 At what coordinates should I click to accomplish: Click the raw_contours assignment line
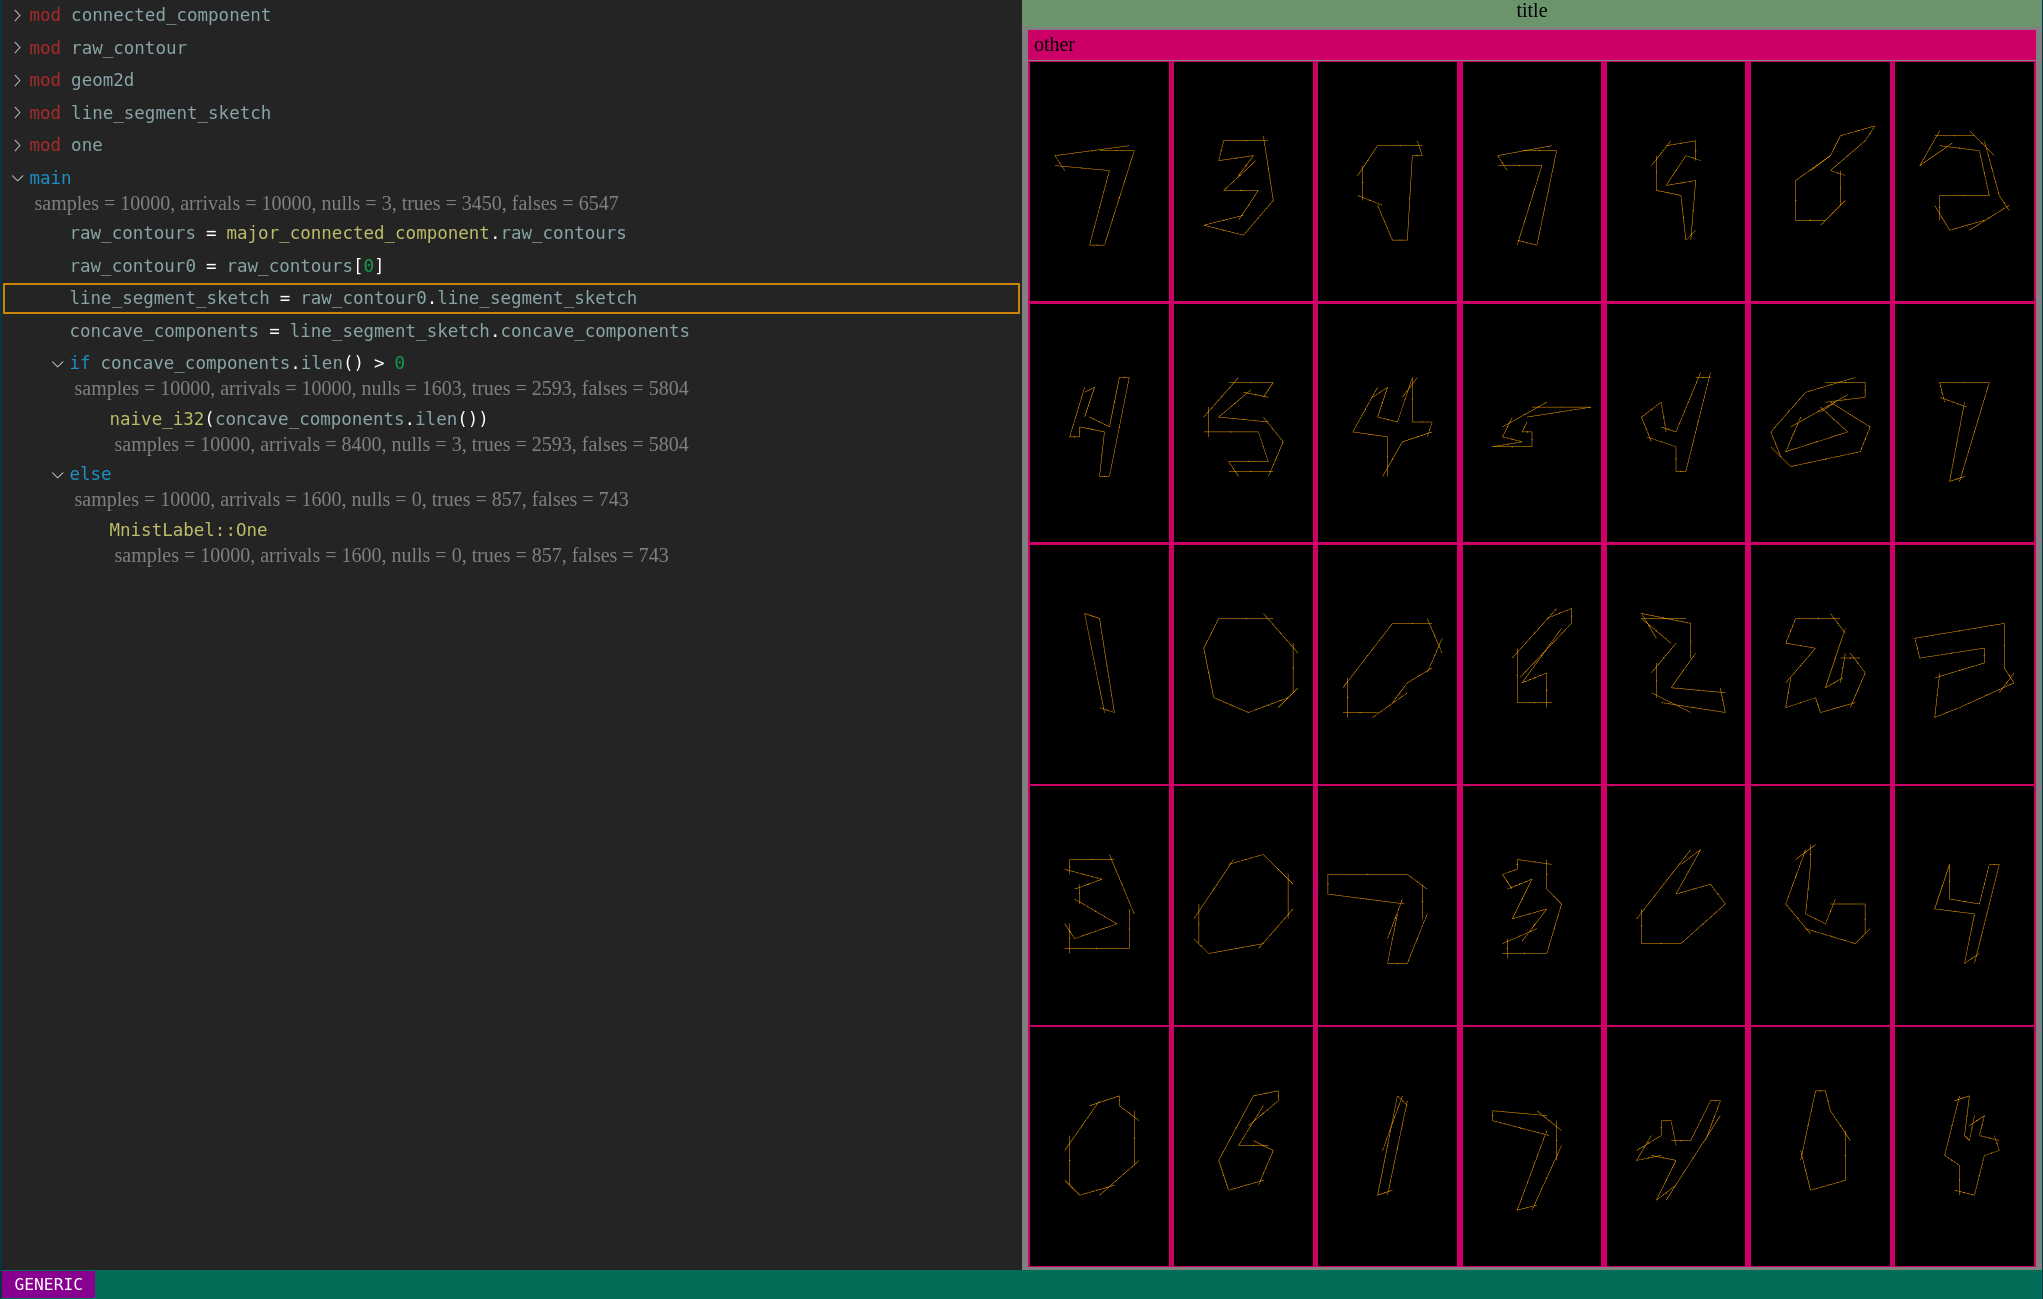click(x=347, y=233)
